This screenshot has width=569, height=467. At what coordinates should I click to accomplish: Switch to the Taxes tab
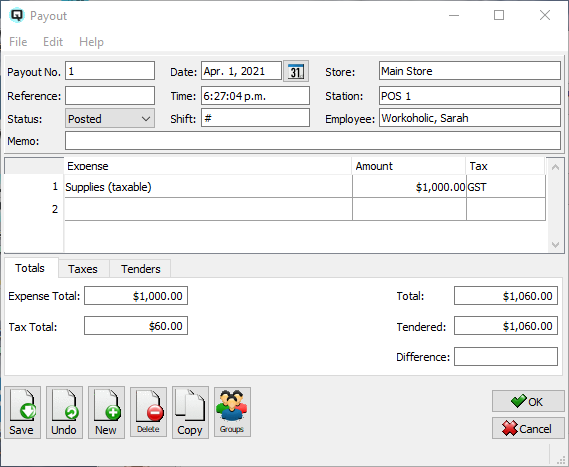coord(83,269)
